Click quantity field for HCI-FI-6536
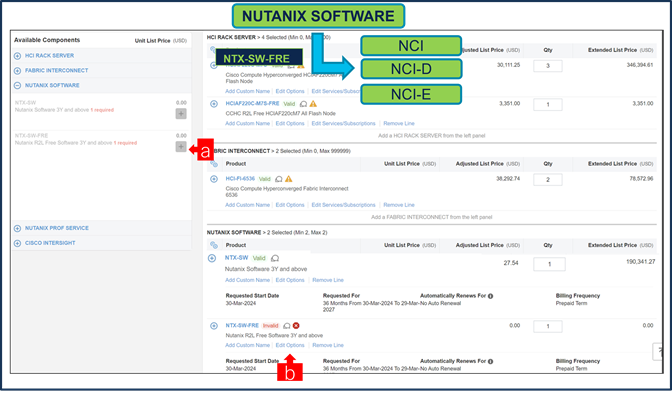Viewport: 672px width, 395px height. coord(548,180)
